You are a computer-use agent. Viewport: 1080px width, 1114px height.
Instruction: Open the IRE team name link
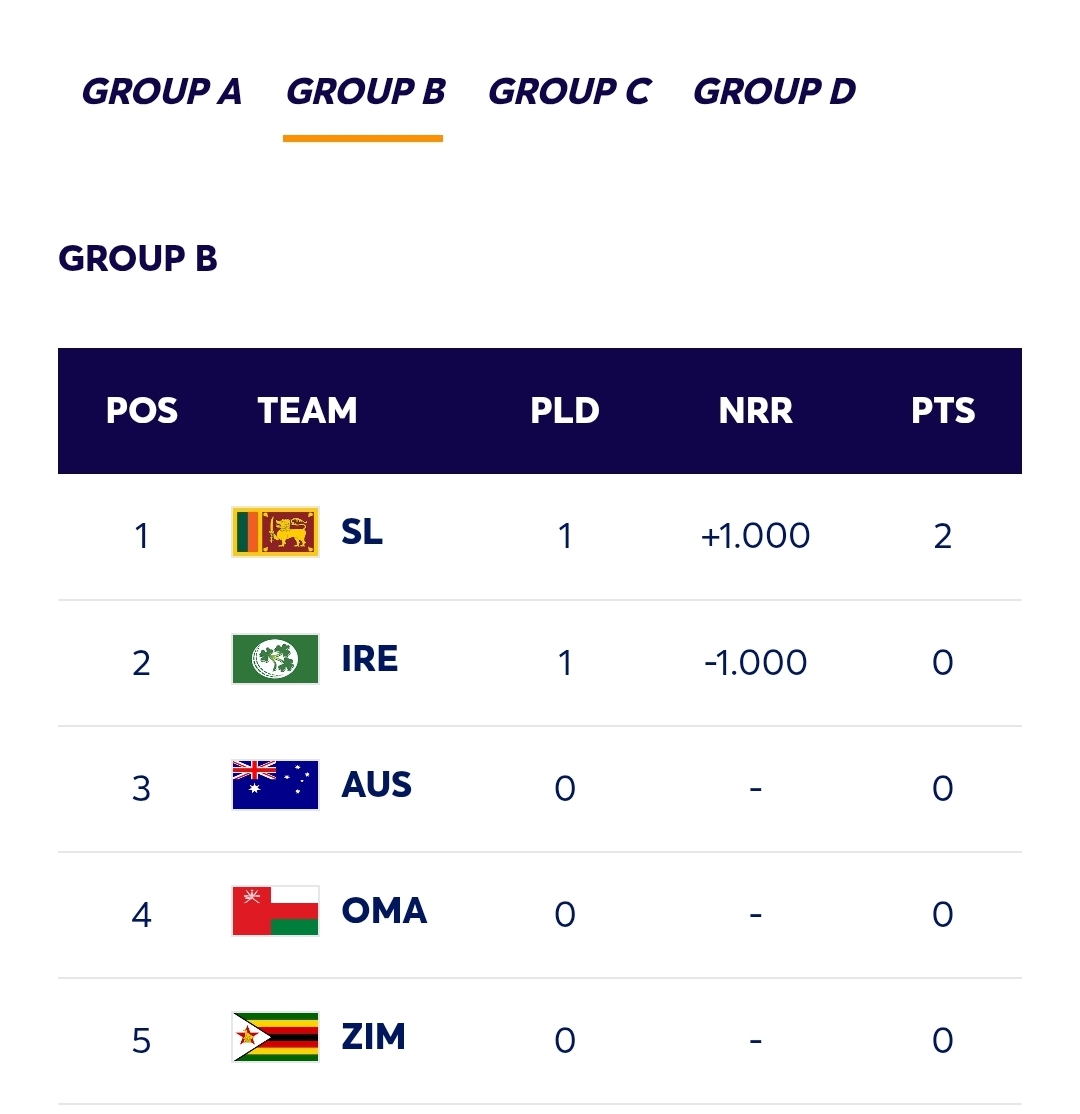coord(370,659)
